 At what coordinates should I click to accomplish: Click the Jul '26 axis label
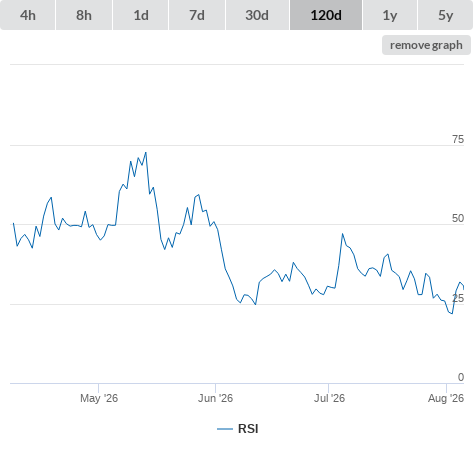[329, 398]
